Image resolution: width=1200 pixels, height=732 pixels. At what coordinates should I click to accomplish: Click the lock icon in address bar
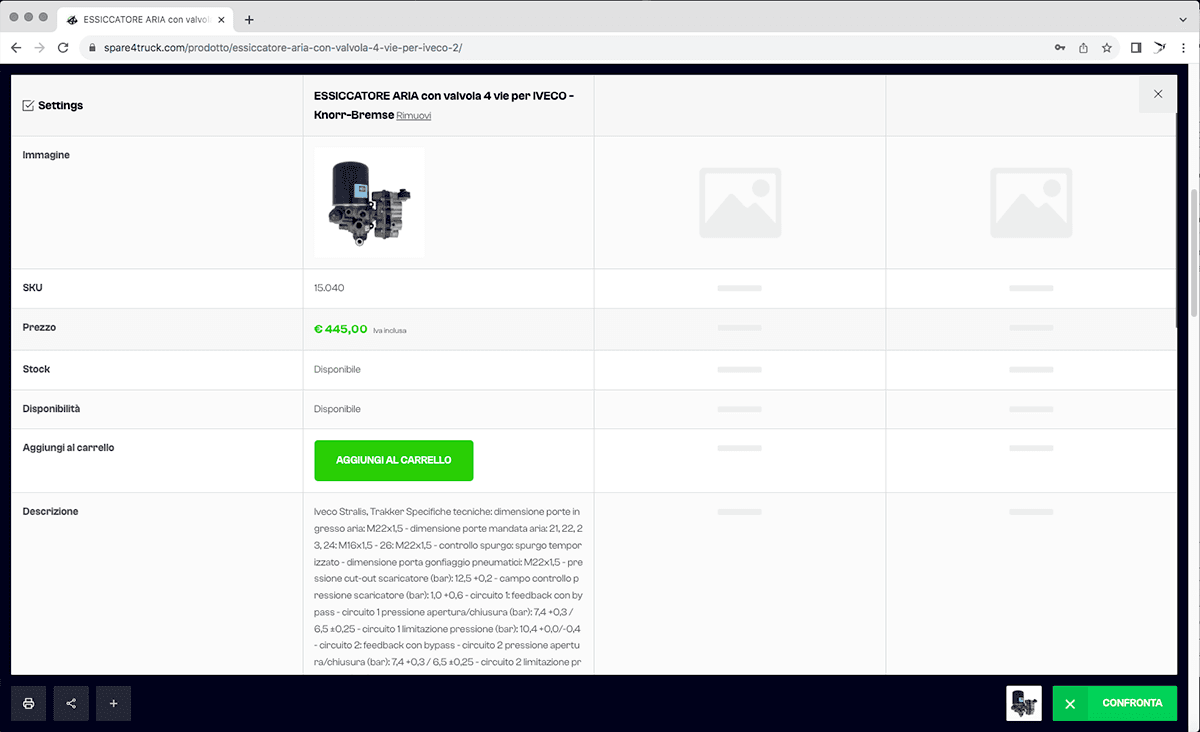[92, 47]
